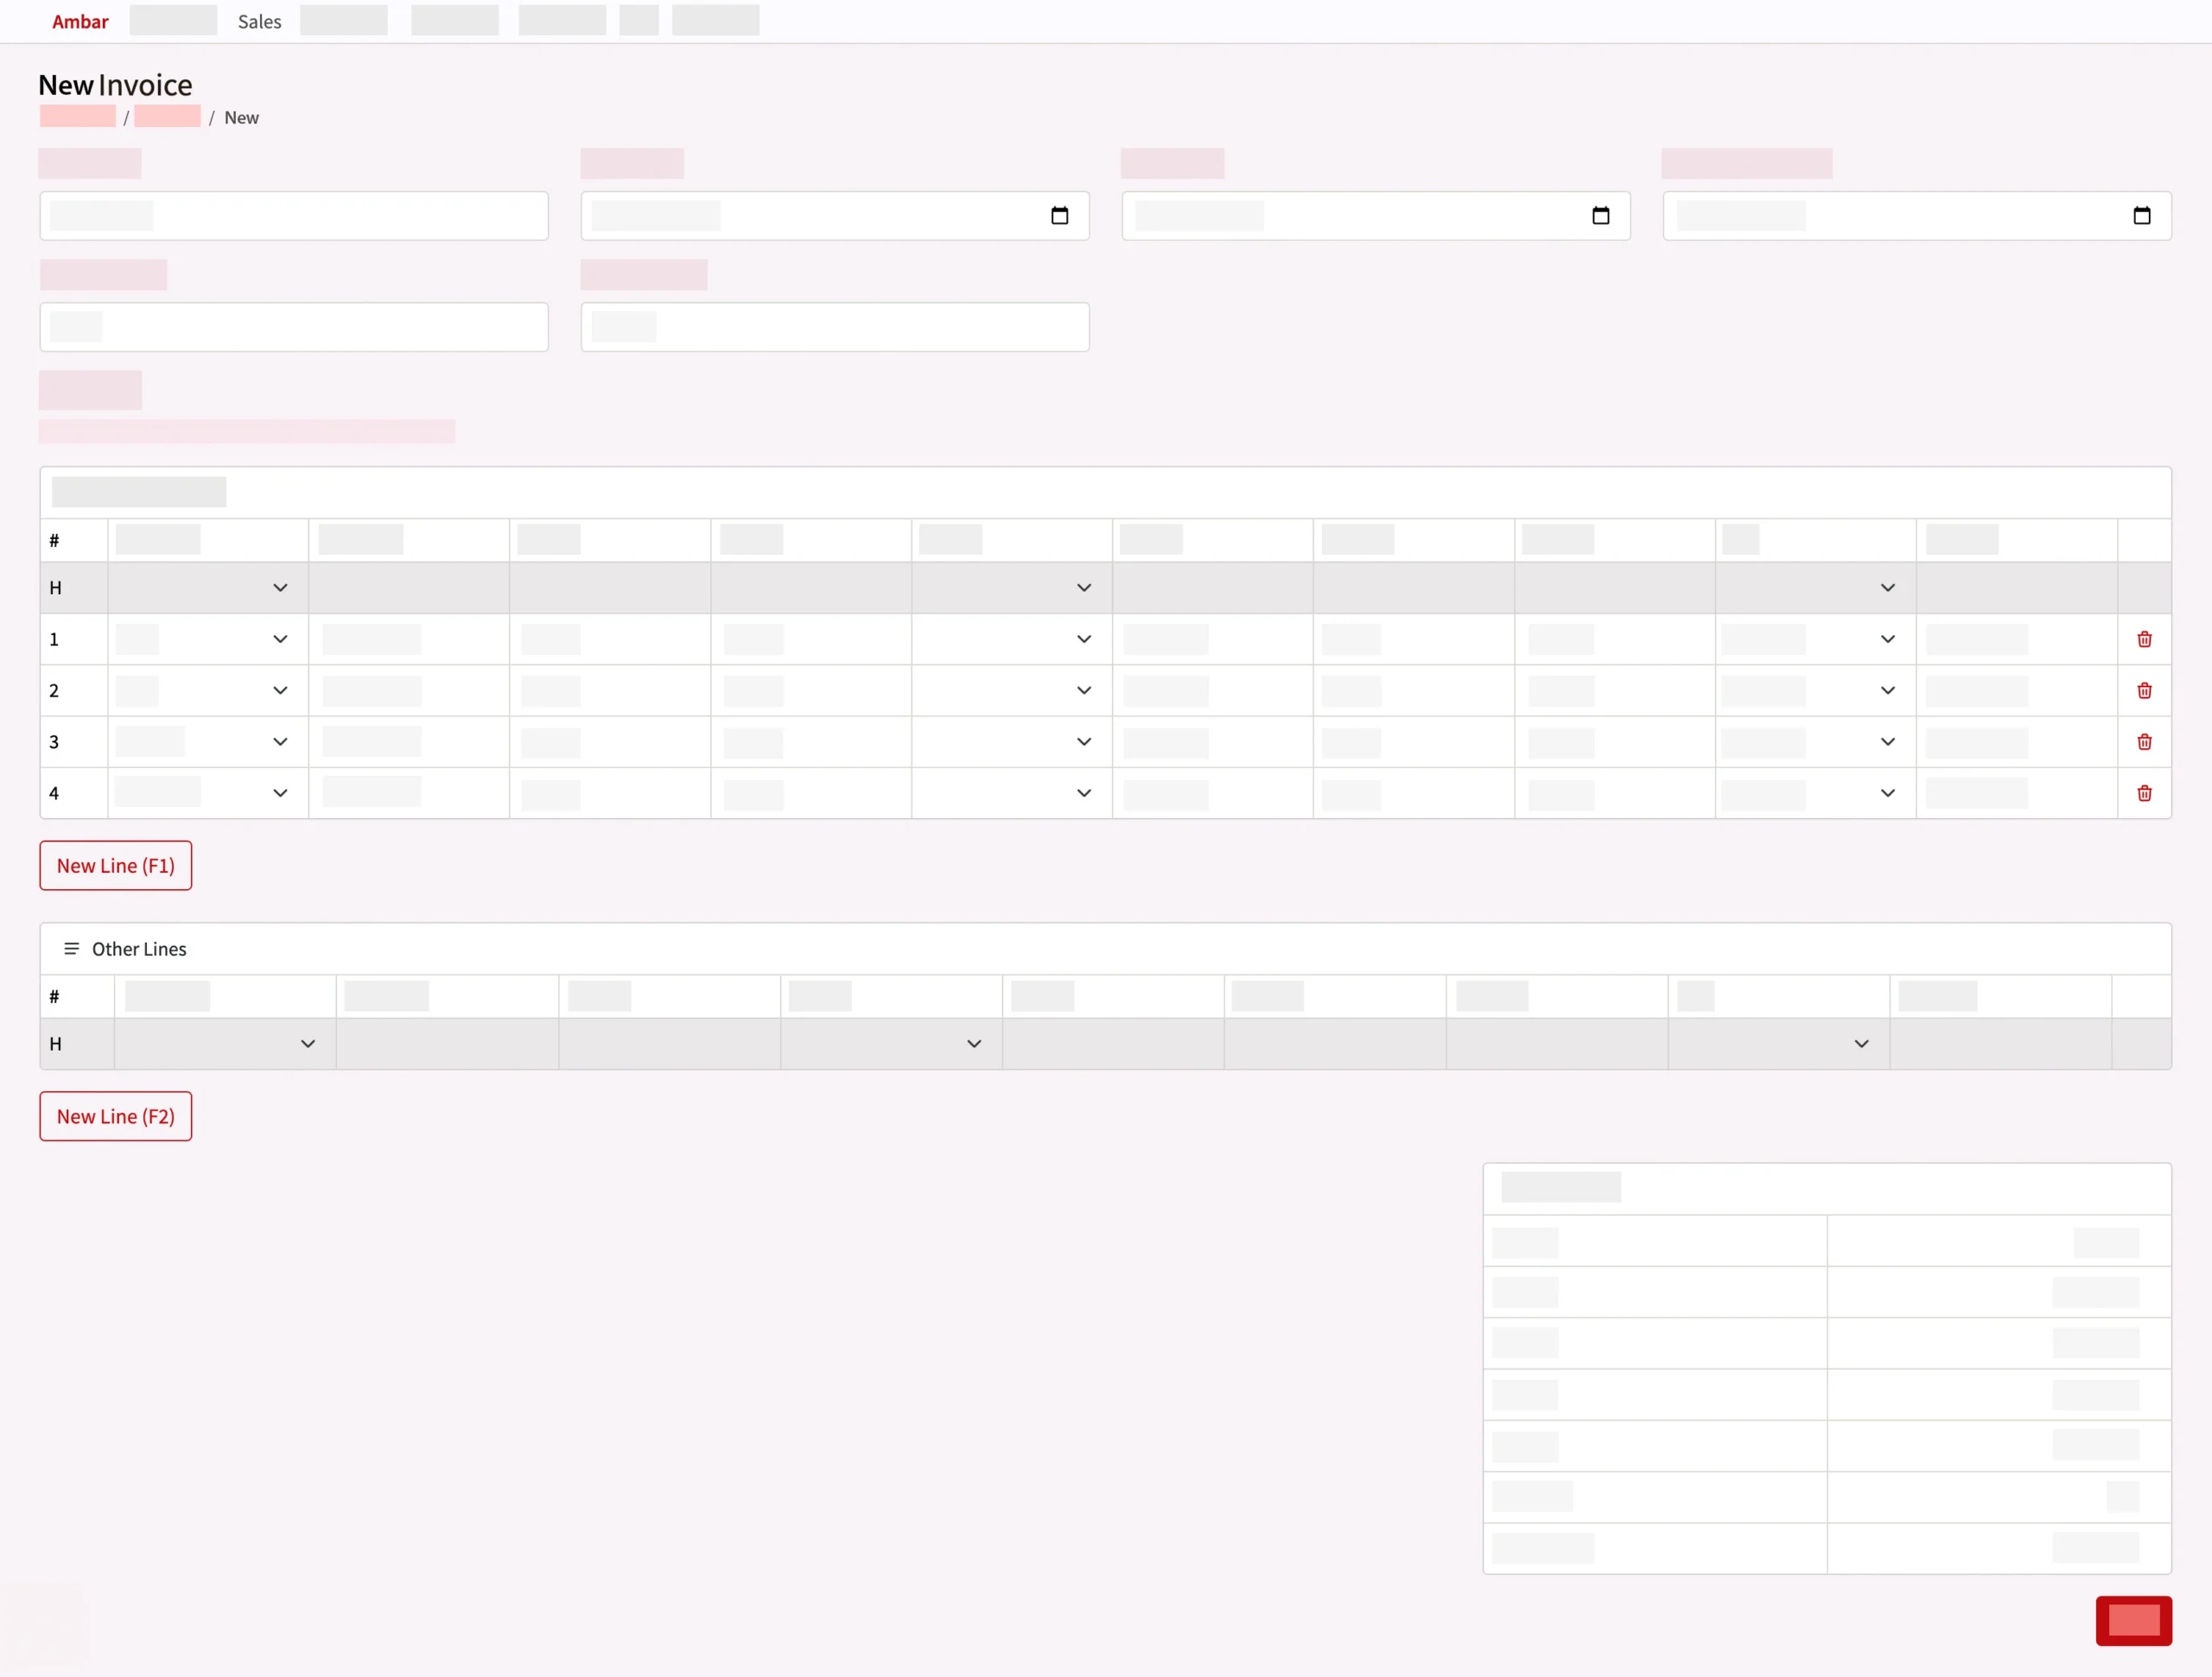
Task: Click New Line (F2) button
Action: pyautogui.click(x=116, y=1116)
